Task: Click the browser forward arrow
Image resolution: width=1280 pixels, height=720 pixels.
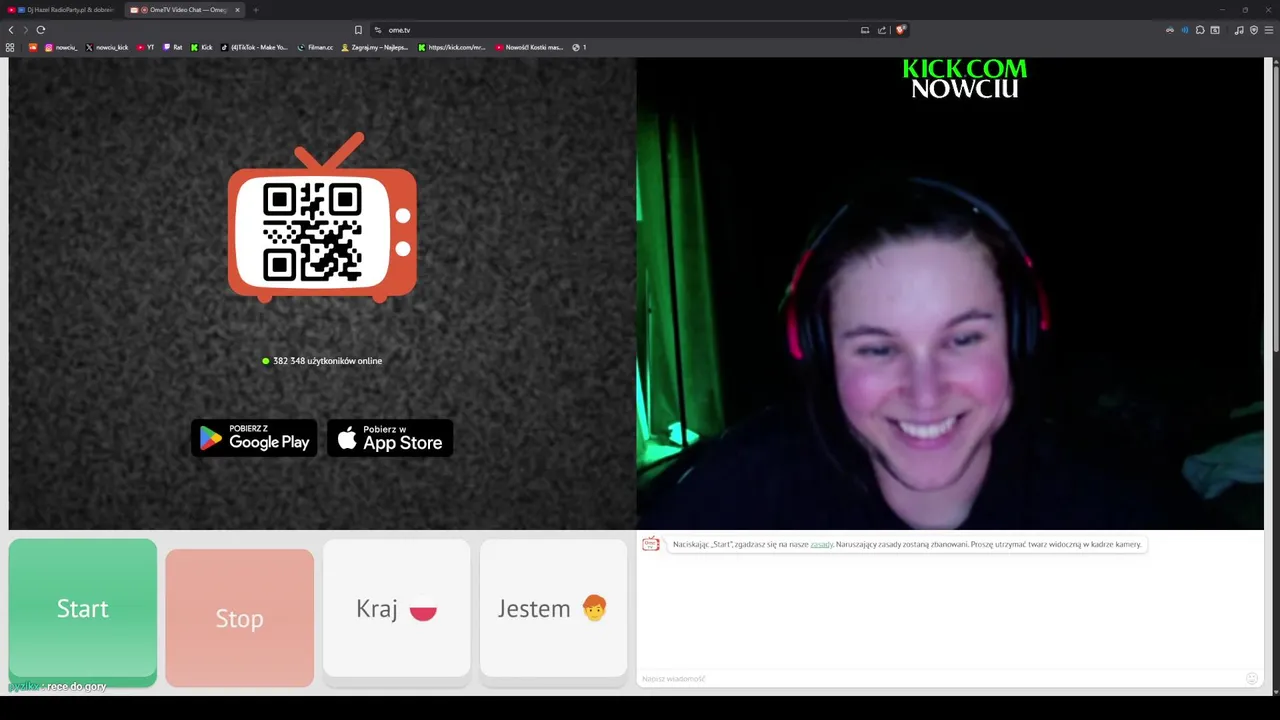Action: pyautogui.click(x=25, y=30)
